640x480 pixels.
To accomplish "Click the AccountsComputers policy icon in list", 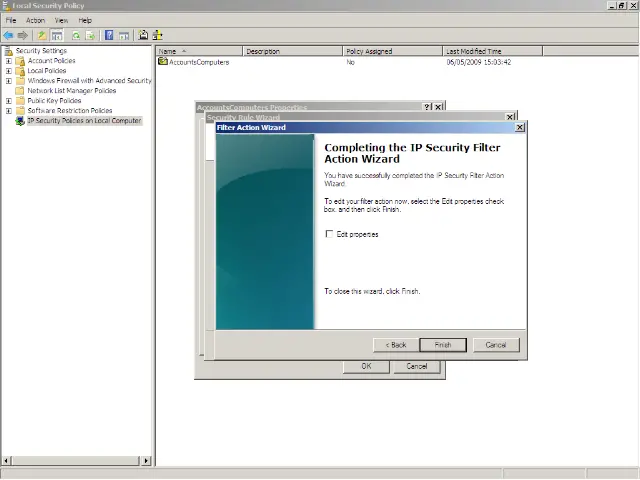I will [x=163, y=62].
